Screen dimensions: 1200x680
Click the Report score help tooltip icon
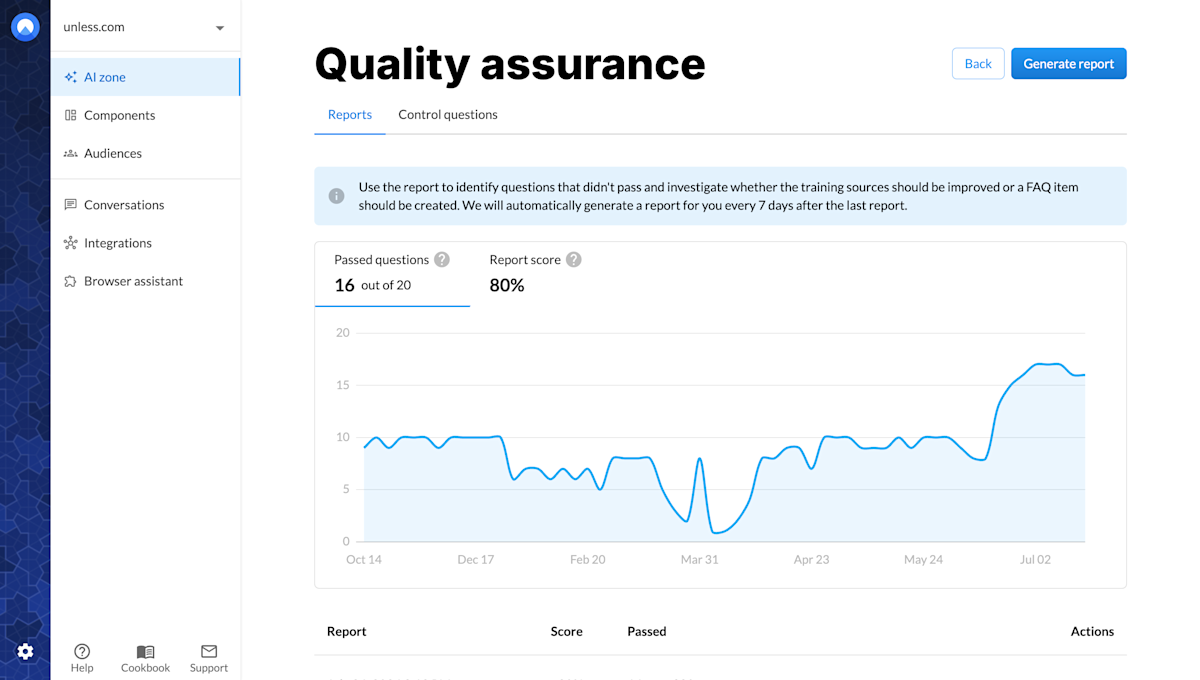pyautogui.click(x=573, y=259)
